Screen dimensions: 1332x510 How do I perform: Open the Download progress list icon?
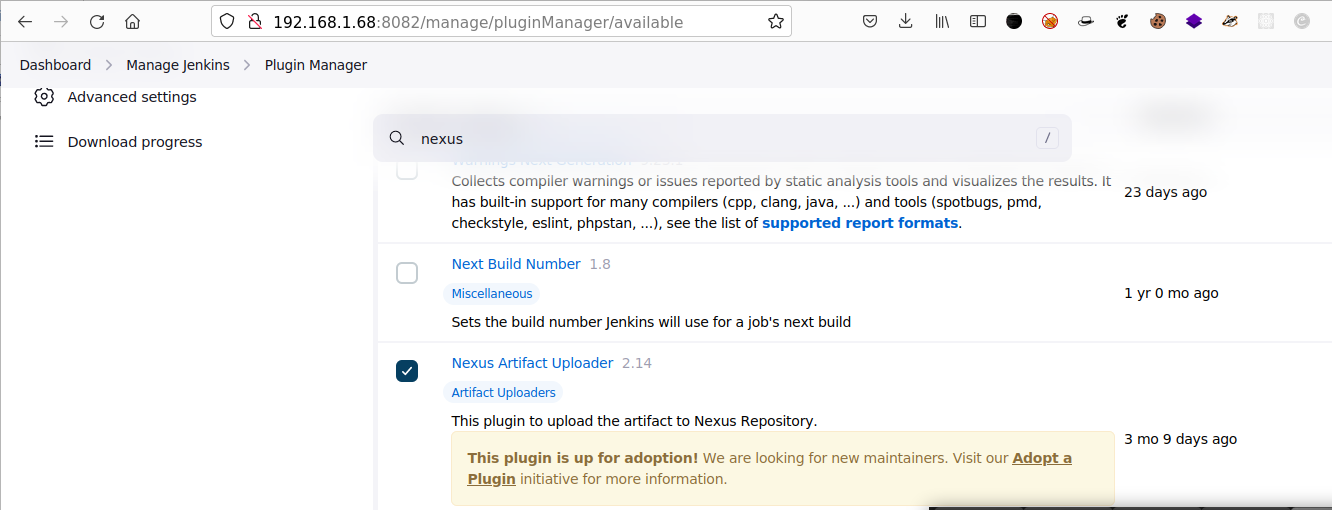tap(44, 142)
